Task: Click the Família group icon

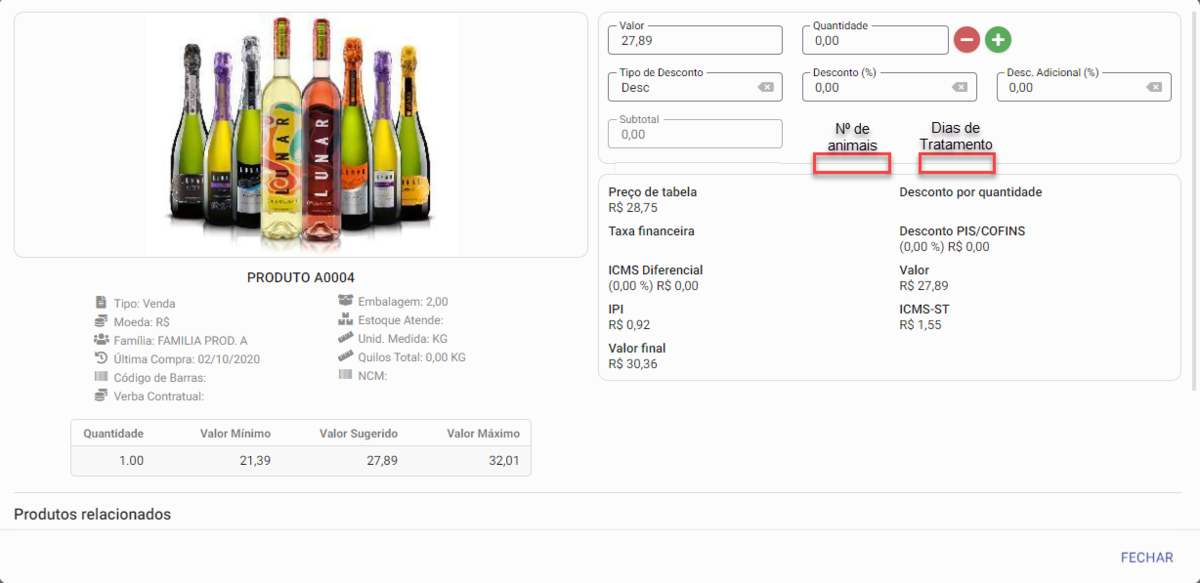Action: pyautogui.click(x=101, y=340)
